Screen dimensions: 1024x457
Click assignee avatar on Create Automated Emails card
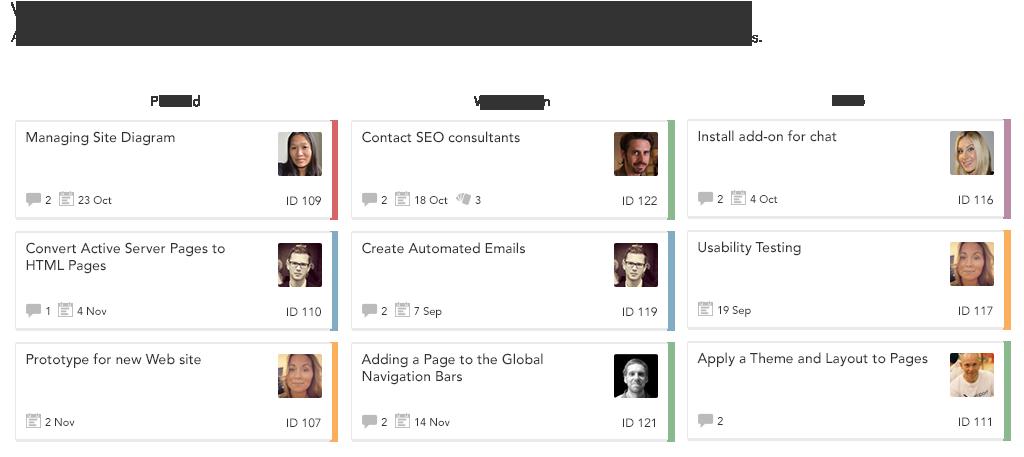(x=636, y=265)
